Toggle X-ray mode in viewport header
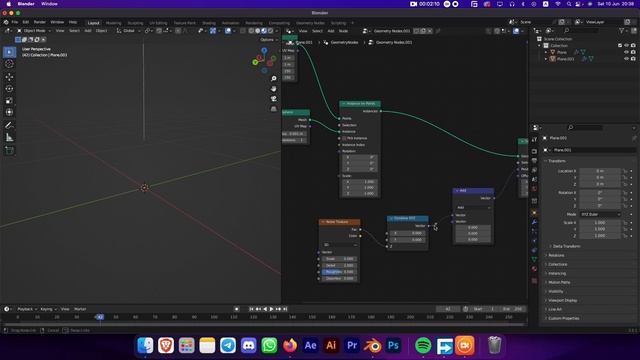Image resolution: width=640 pixels, height=360 pixels. (x=243, y=31)
